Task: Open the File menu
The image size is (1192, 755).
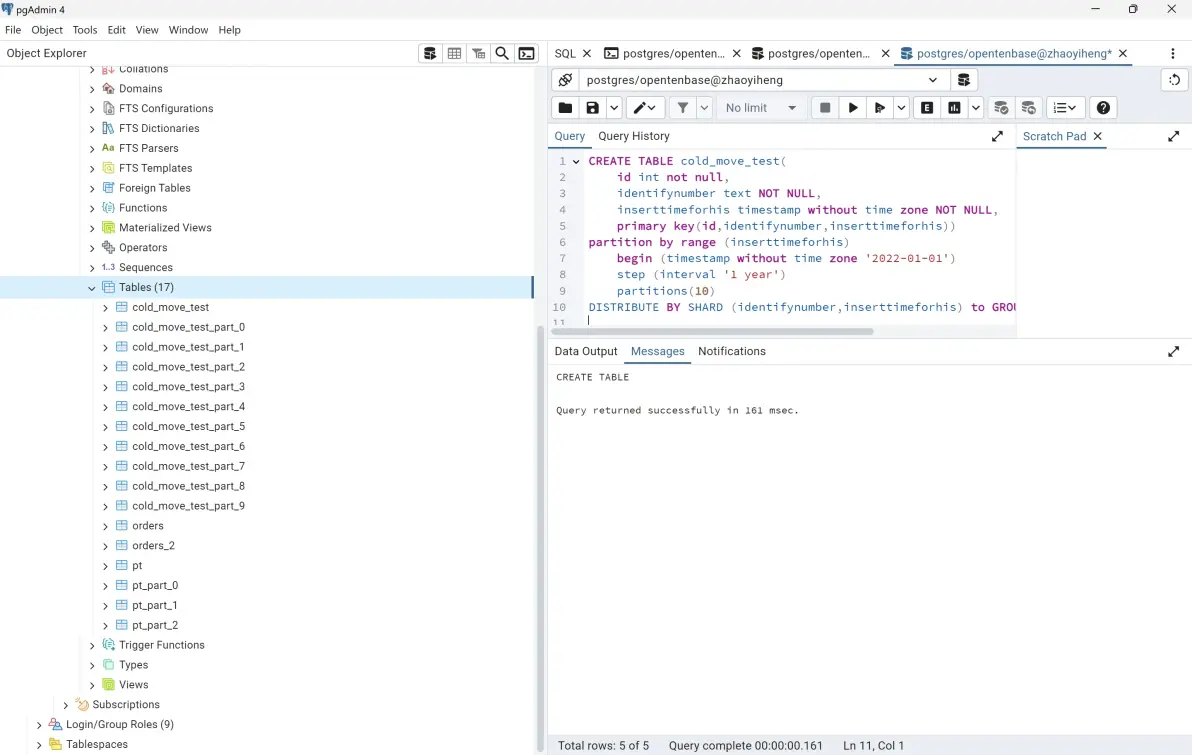Action: coord(13,30)
